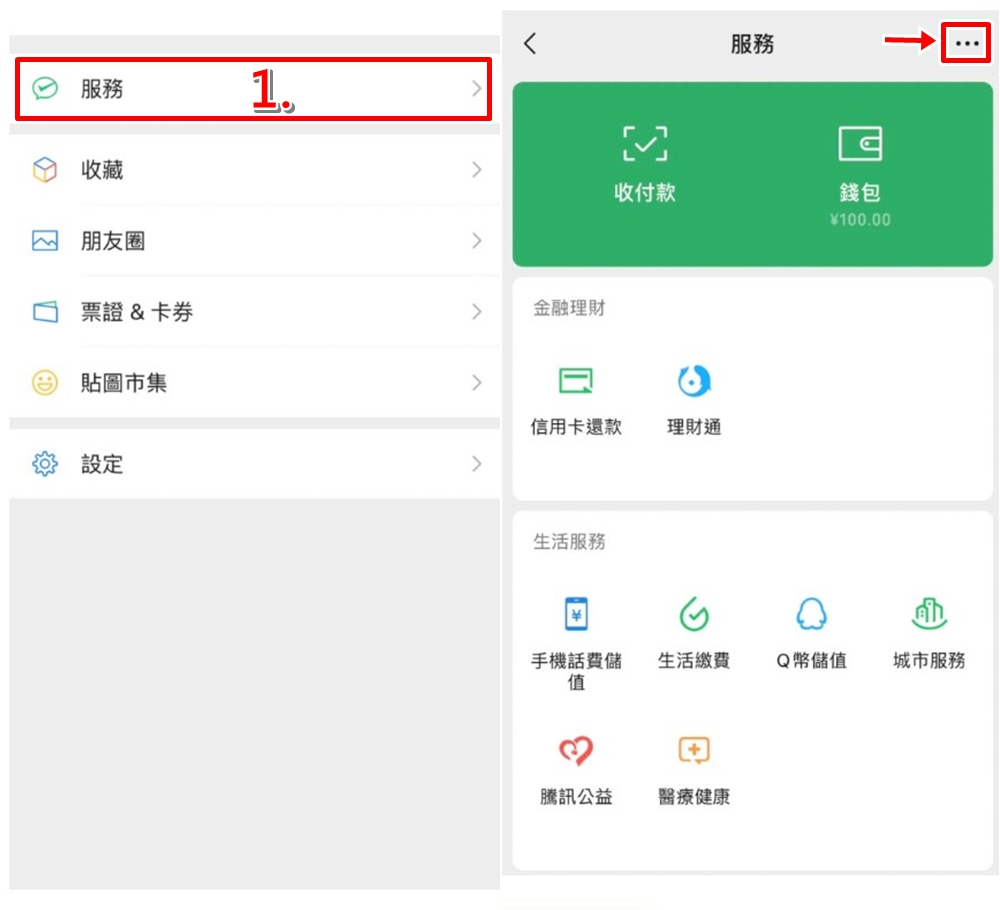Screen dimensions: 1000x910
Task: Tap the 收藏 cube icon
Action: (x=45, y=170)
